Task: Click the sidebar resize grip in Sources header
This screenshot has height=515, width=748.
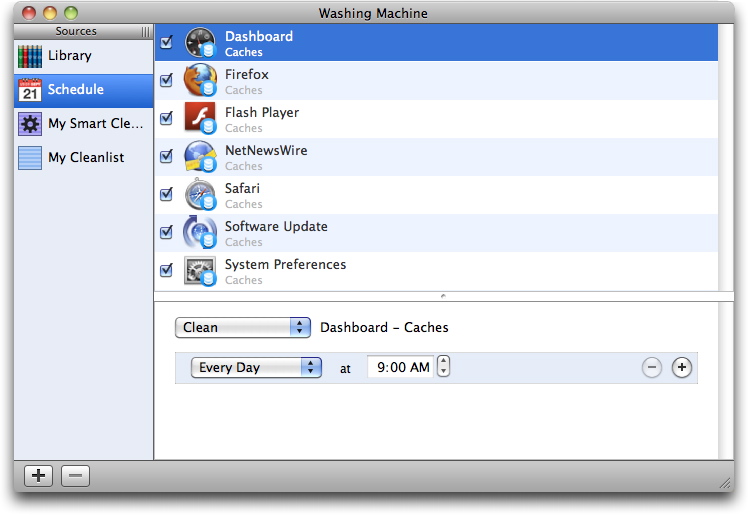Action: pos(145,32)
